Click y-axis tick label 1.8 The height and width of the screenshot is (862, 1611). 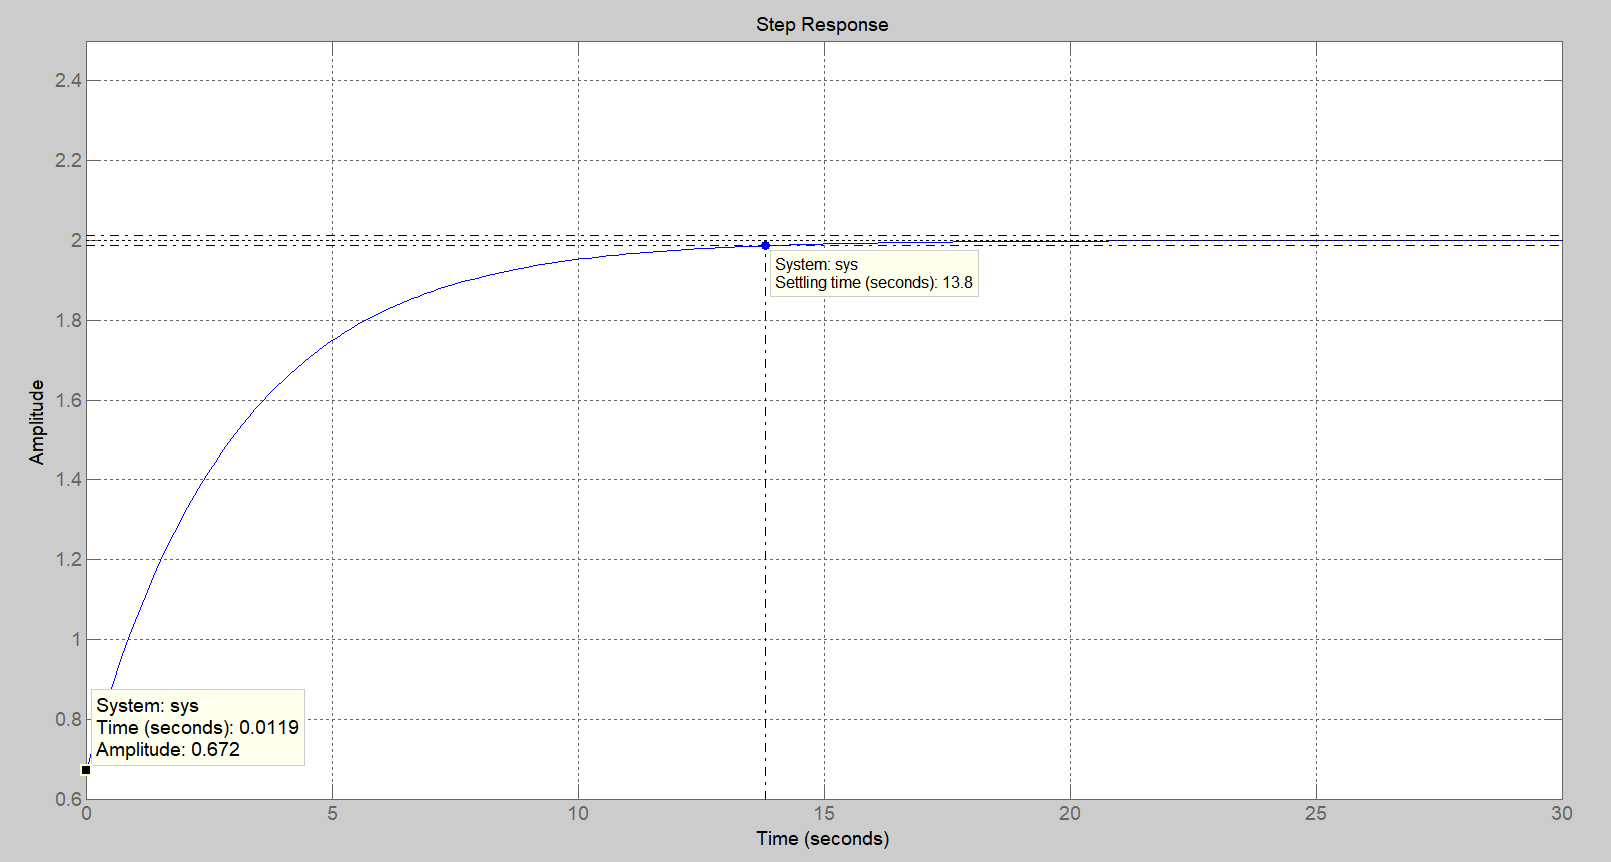click(x=68, y=321)
